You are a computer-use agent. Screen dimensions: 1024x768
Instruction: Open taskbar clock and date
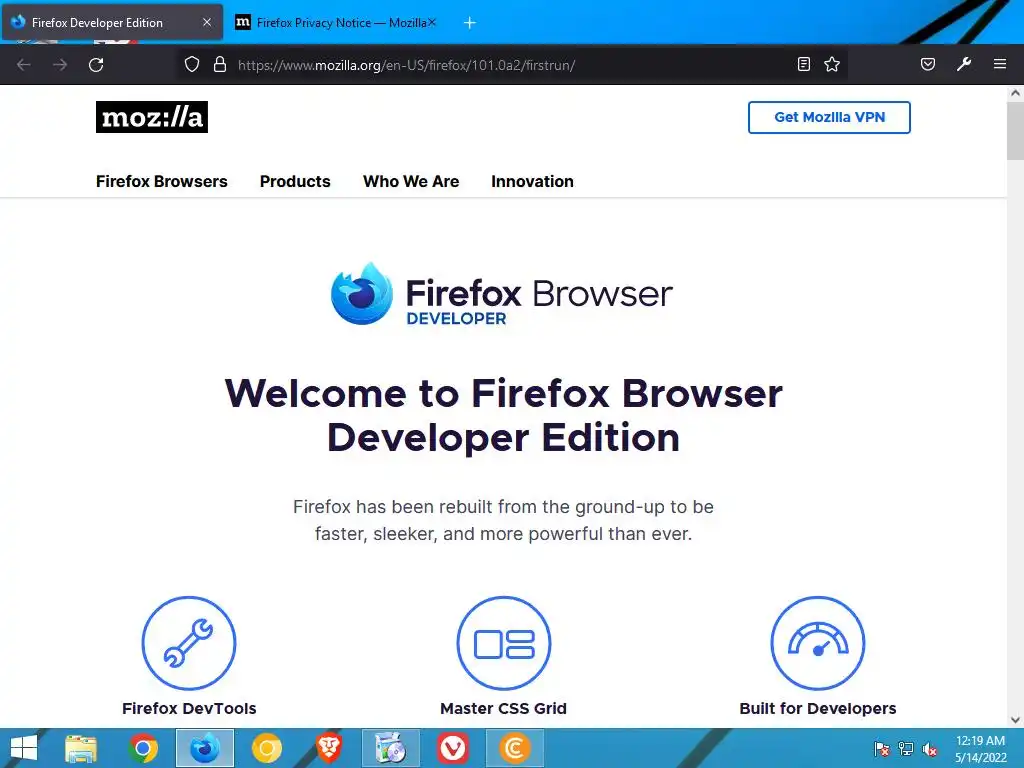980,749
